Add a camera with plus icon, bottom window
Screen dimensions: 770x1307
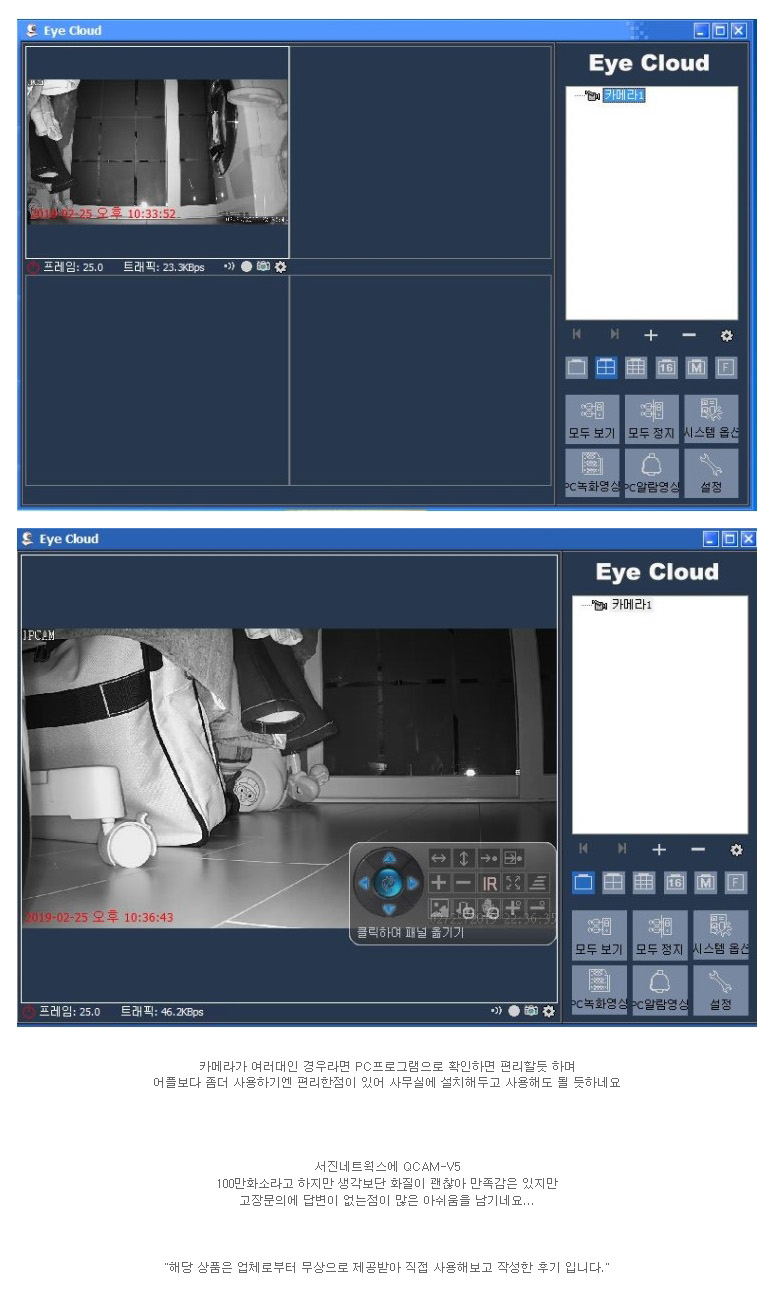(x=658, y=849)
